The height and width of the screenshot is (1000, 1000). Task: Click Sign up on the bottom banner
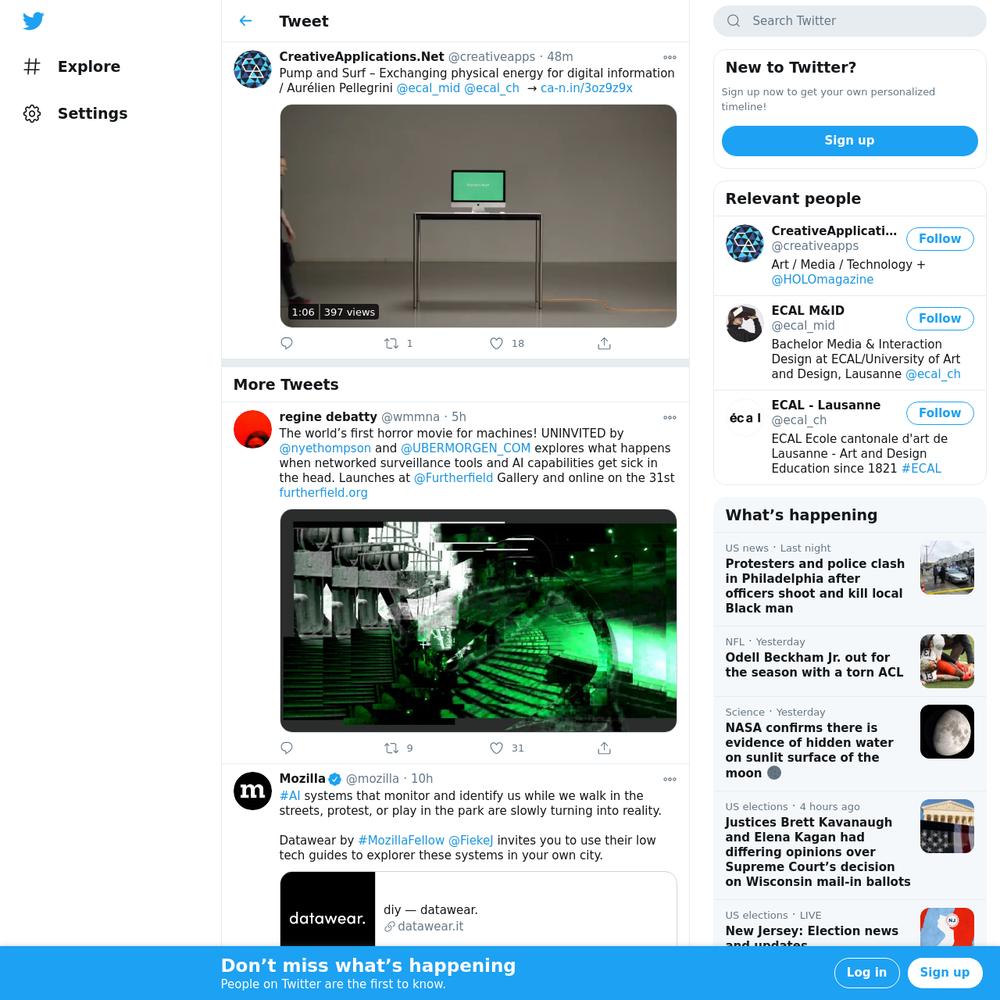[945, 973]
